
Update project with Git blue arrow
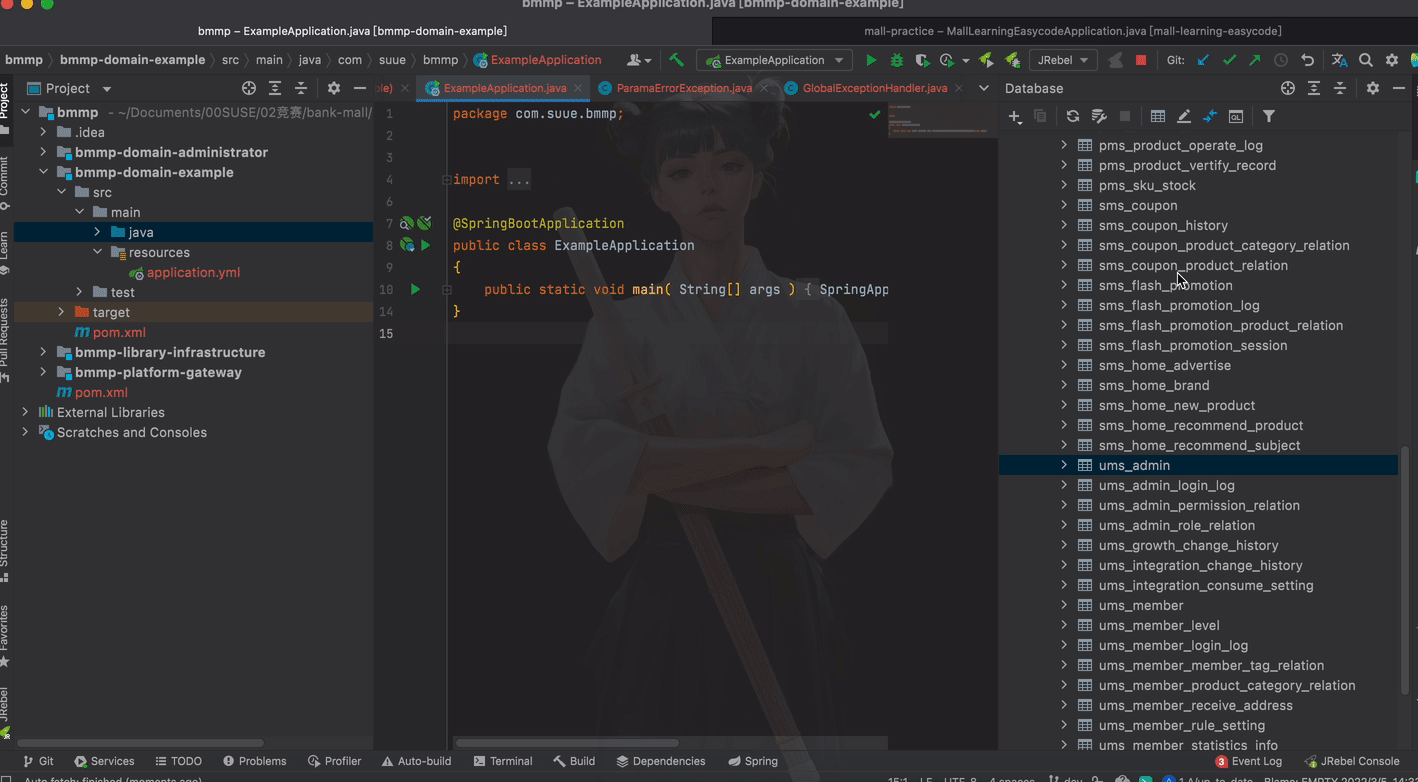pyautogui.click(x=1203, y=60)
